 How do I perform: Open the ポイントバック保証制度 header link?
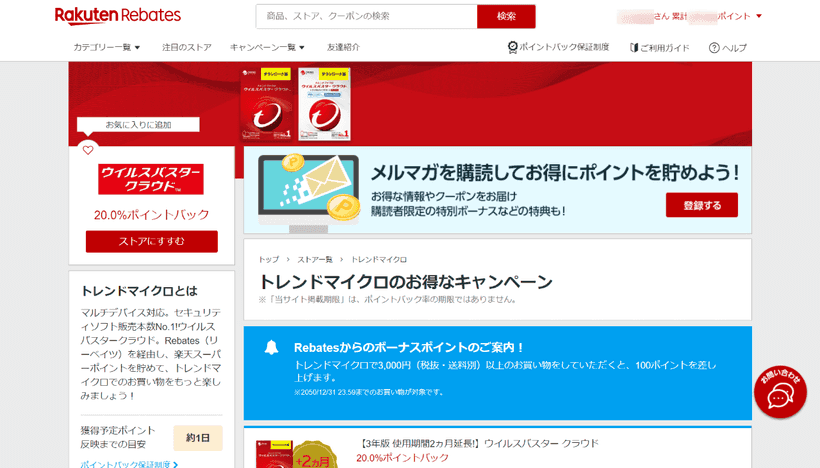click(564, 47)
